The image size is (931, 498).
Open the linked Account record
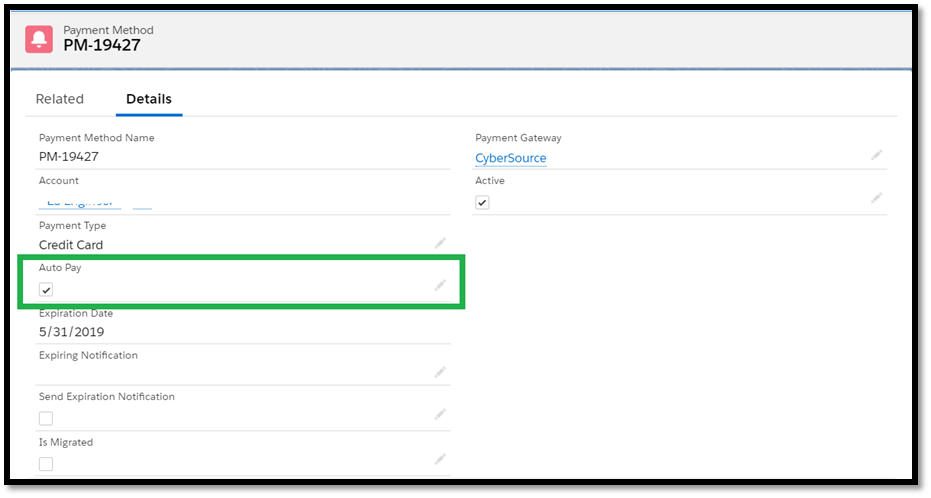pyautogui.click(x=80, y=202)
